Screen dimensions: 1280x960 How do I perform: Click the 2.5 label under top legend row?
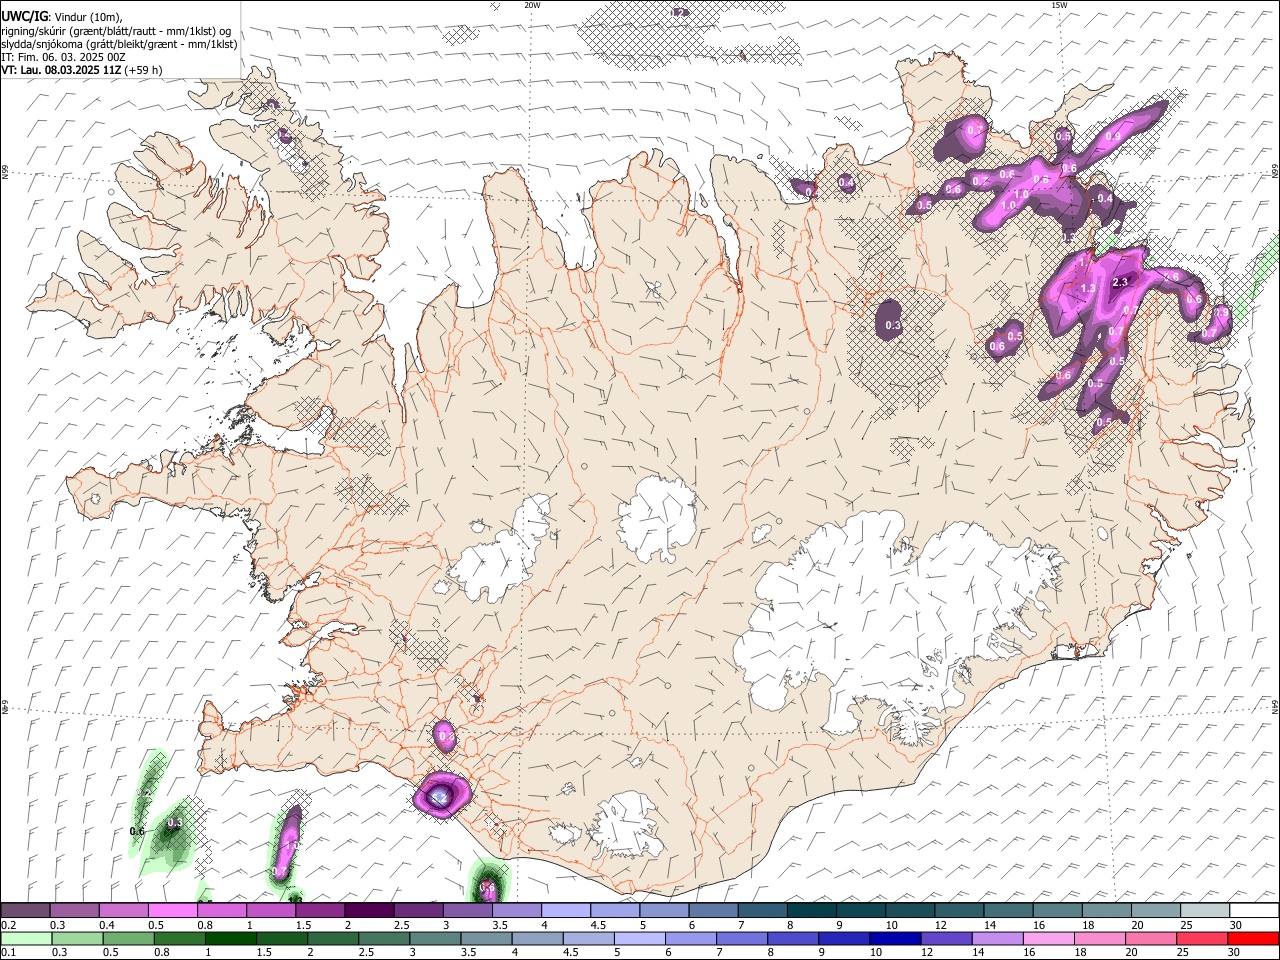[x=401, y=925]
